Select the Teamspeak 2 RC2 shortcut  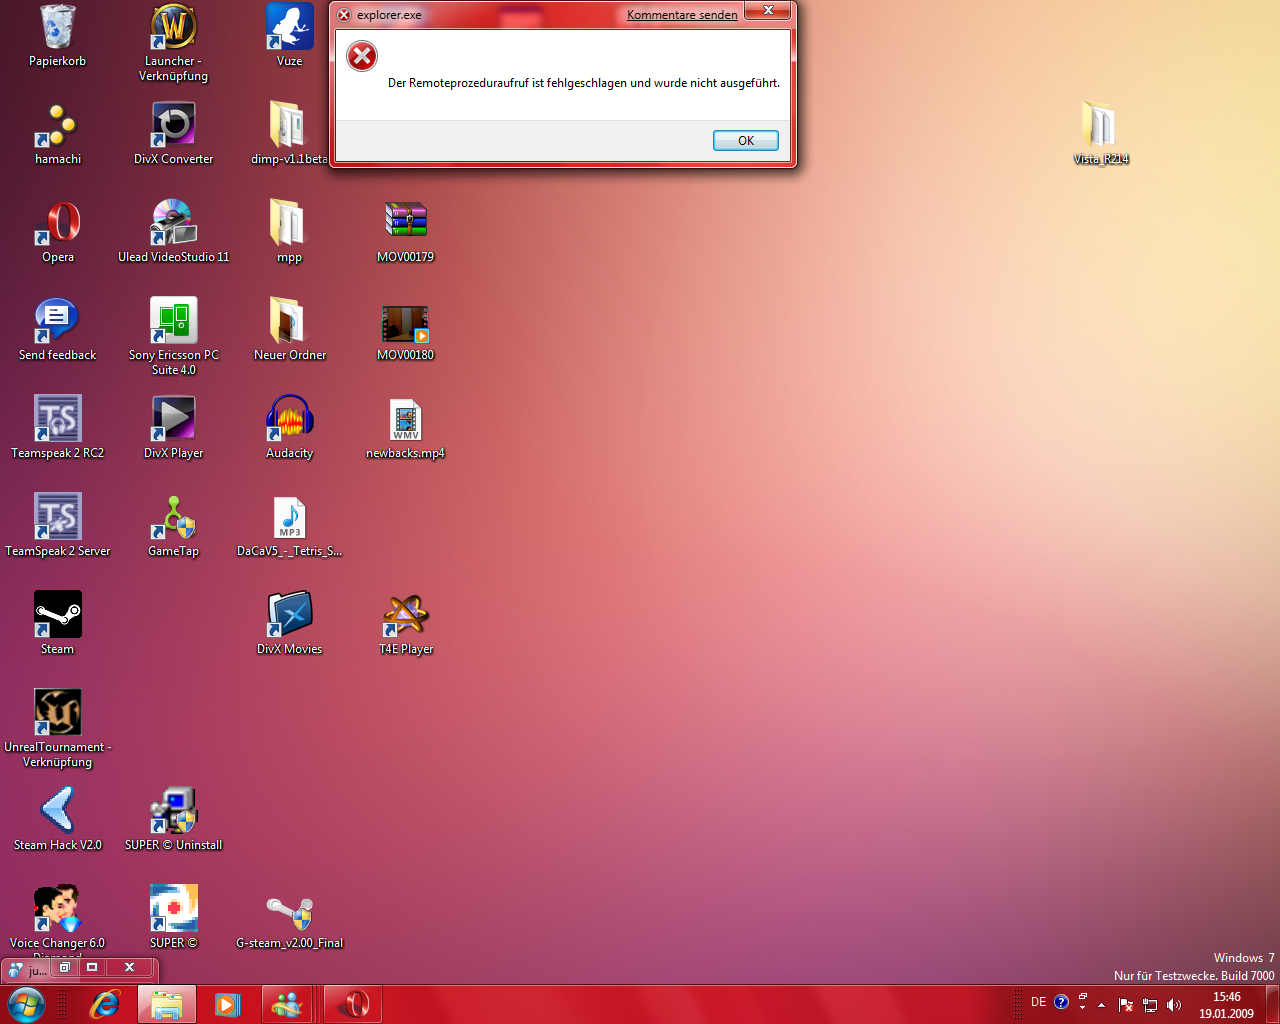(x=57, y=419)
